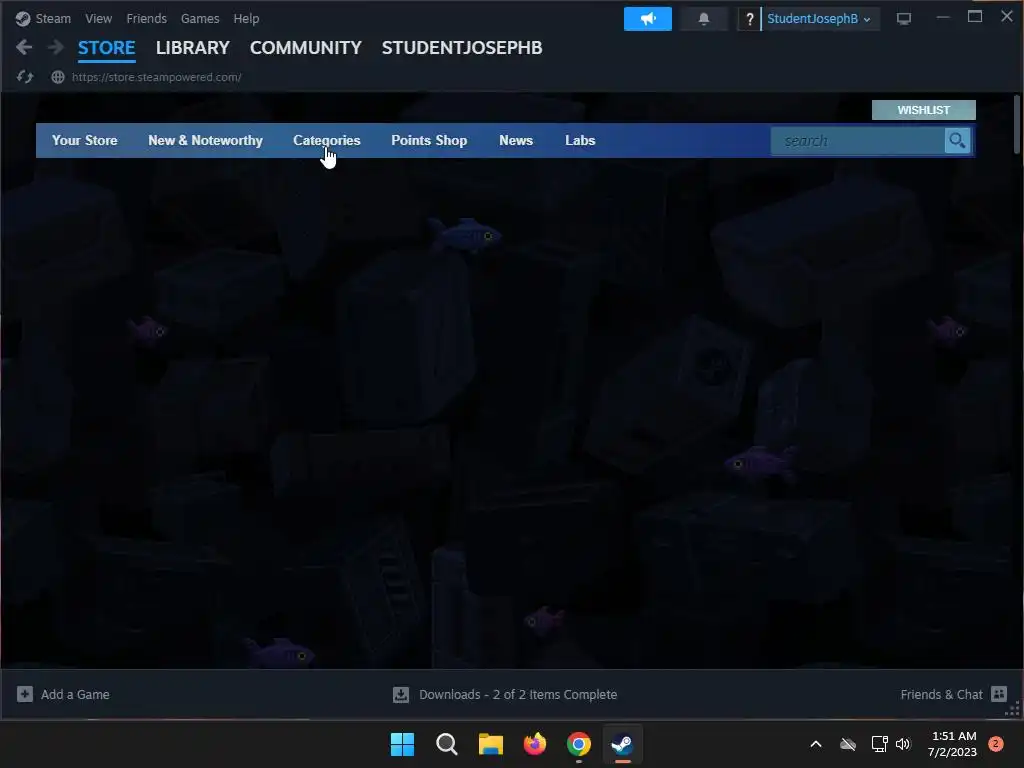Switch to the COMMUNITY tab
The height and width of the screenshot is (768, 1024).
[x=306, y=48]
